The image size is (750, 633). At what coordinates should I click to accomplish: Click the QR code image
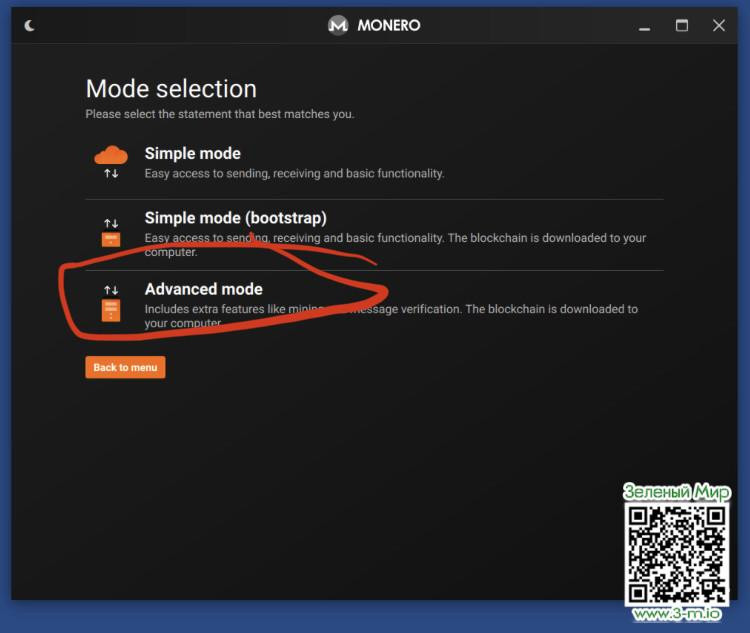[676, 553]
